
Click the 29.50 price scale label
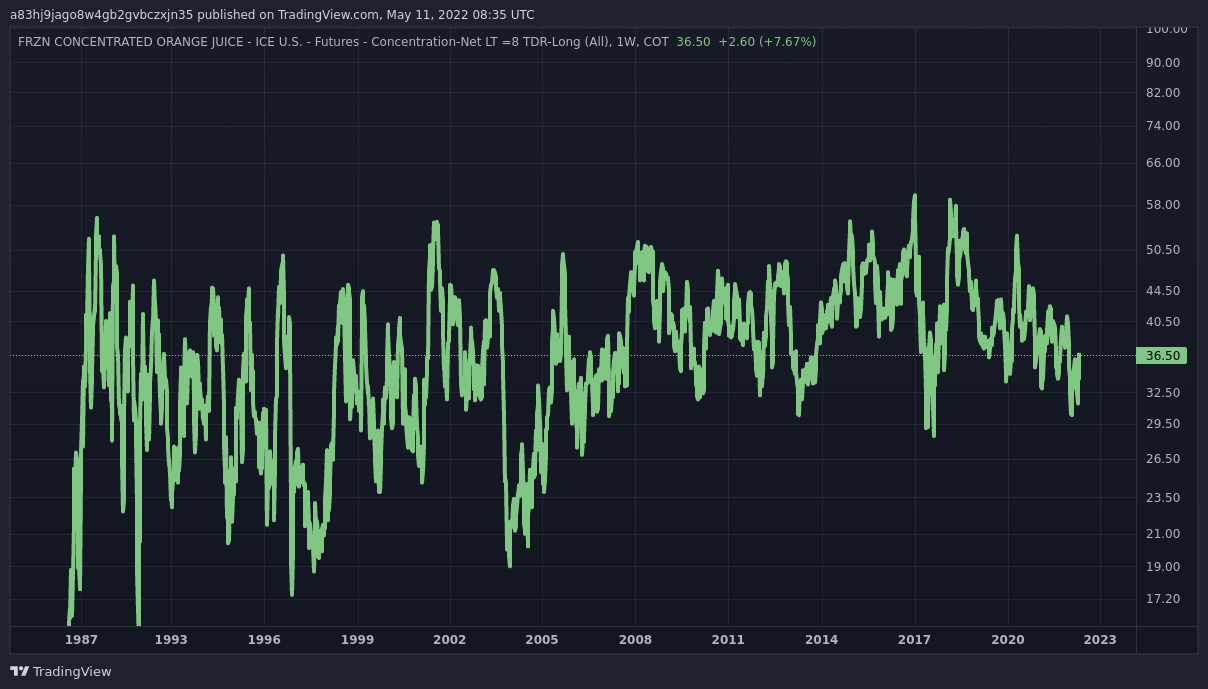click(x=1163, y=424)
